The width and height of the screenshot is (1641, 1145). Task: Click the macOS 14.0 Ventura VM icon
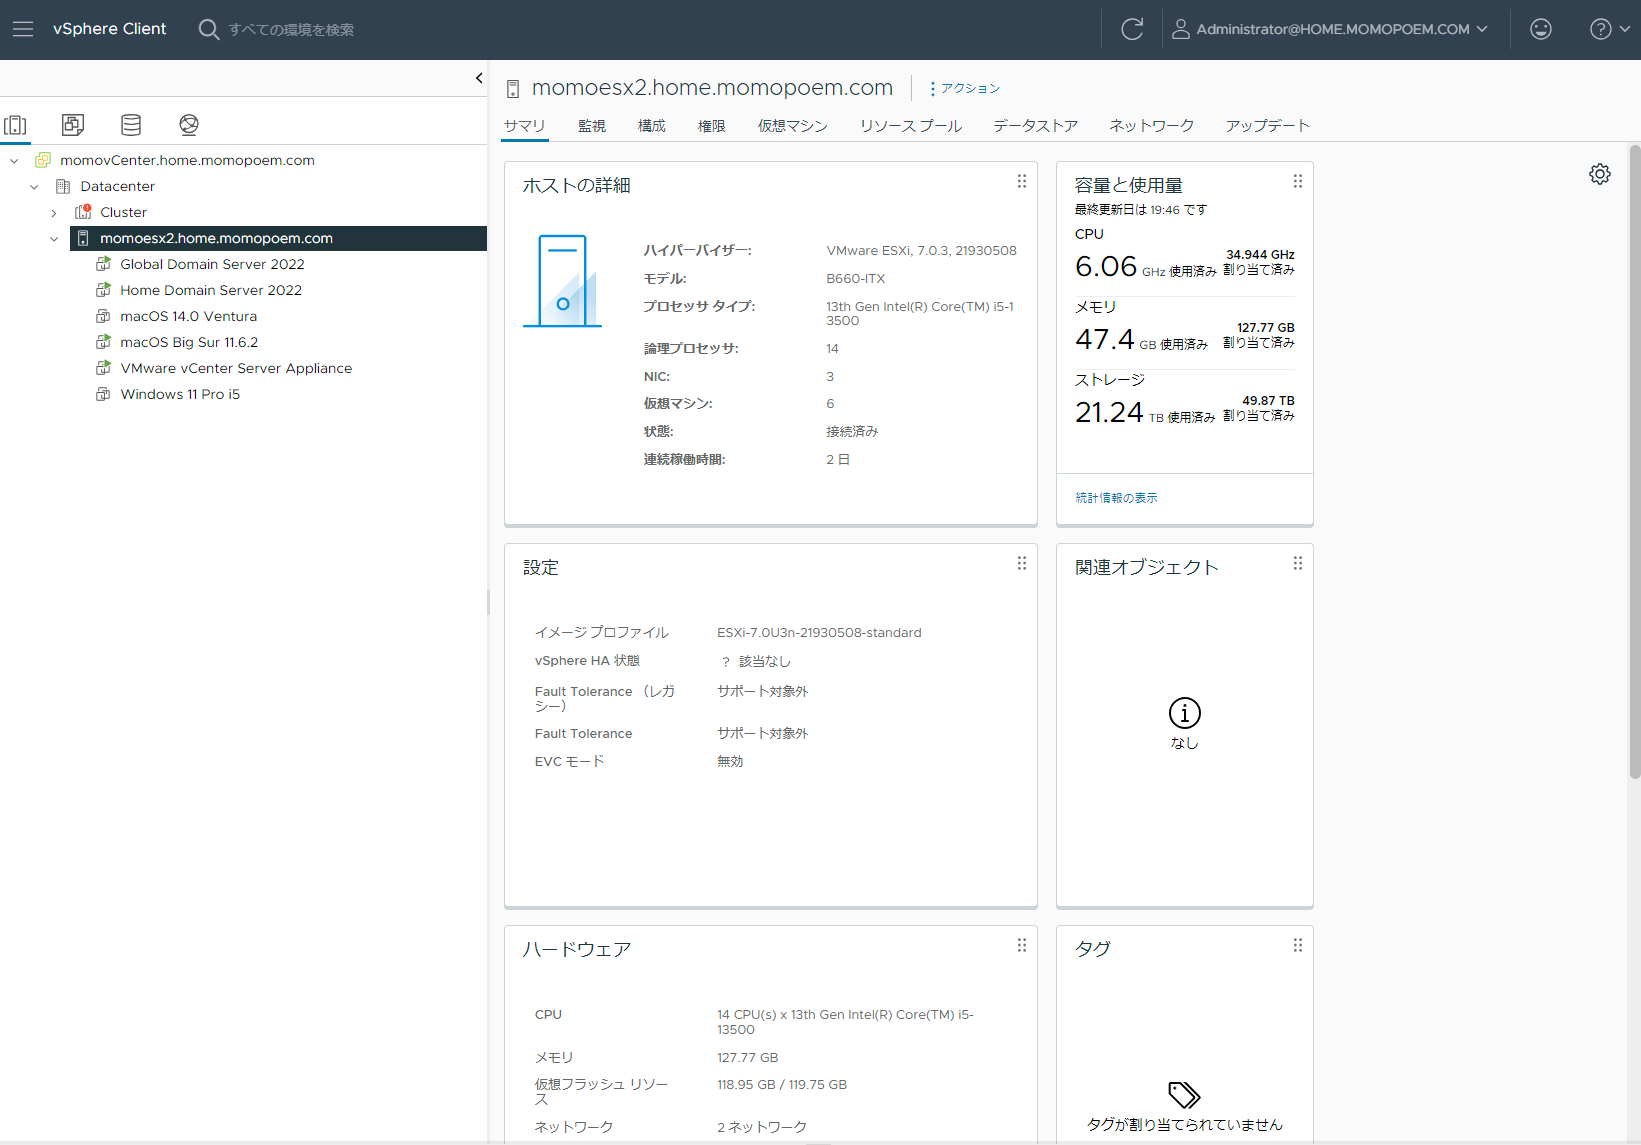103,316
